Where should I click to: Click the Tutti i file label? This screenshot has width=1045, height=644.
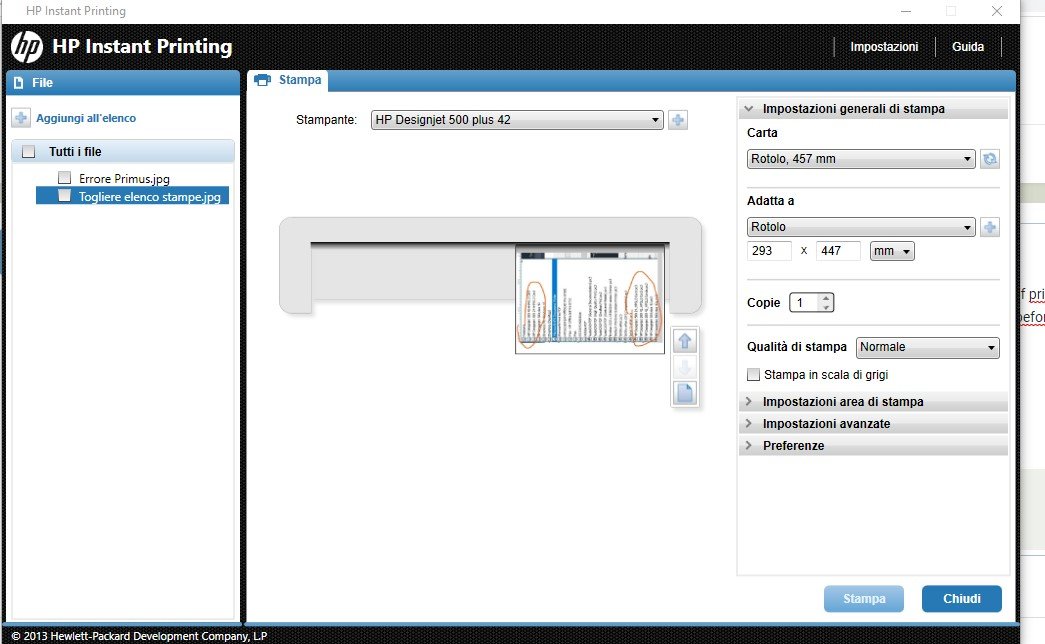point(75,151)
